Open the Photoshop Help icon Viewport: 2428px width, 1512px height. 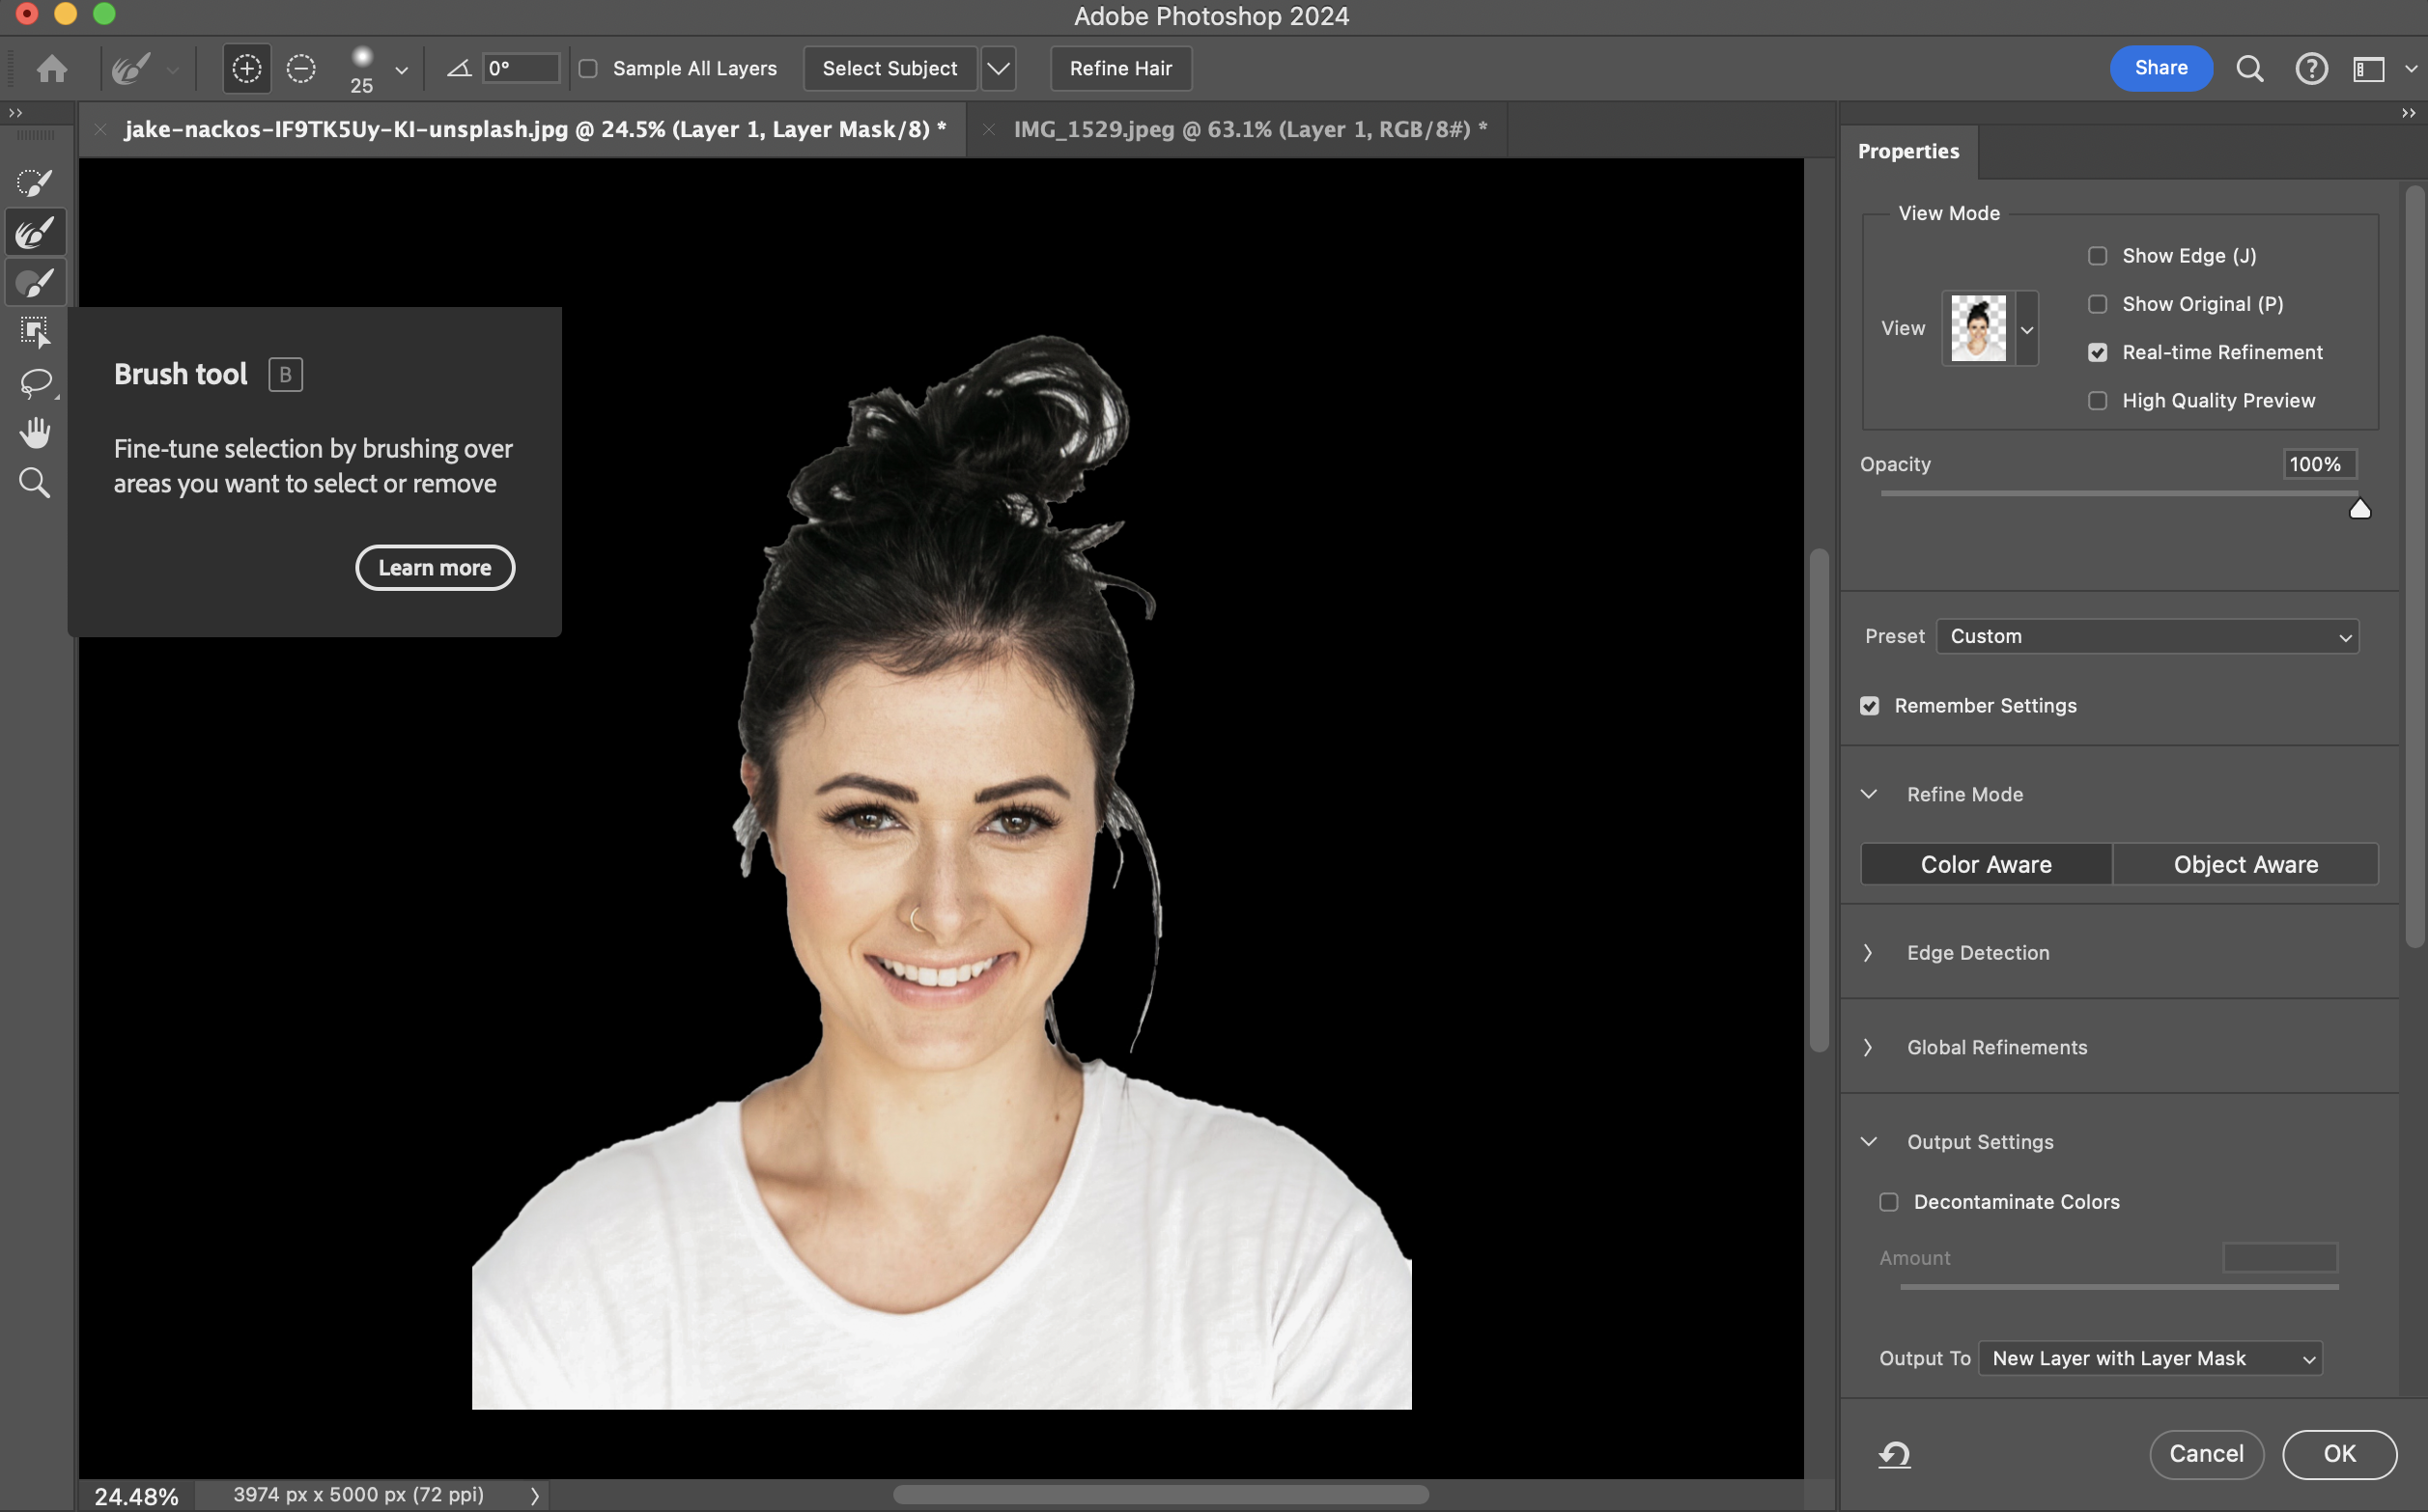(2311, 69)
